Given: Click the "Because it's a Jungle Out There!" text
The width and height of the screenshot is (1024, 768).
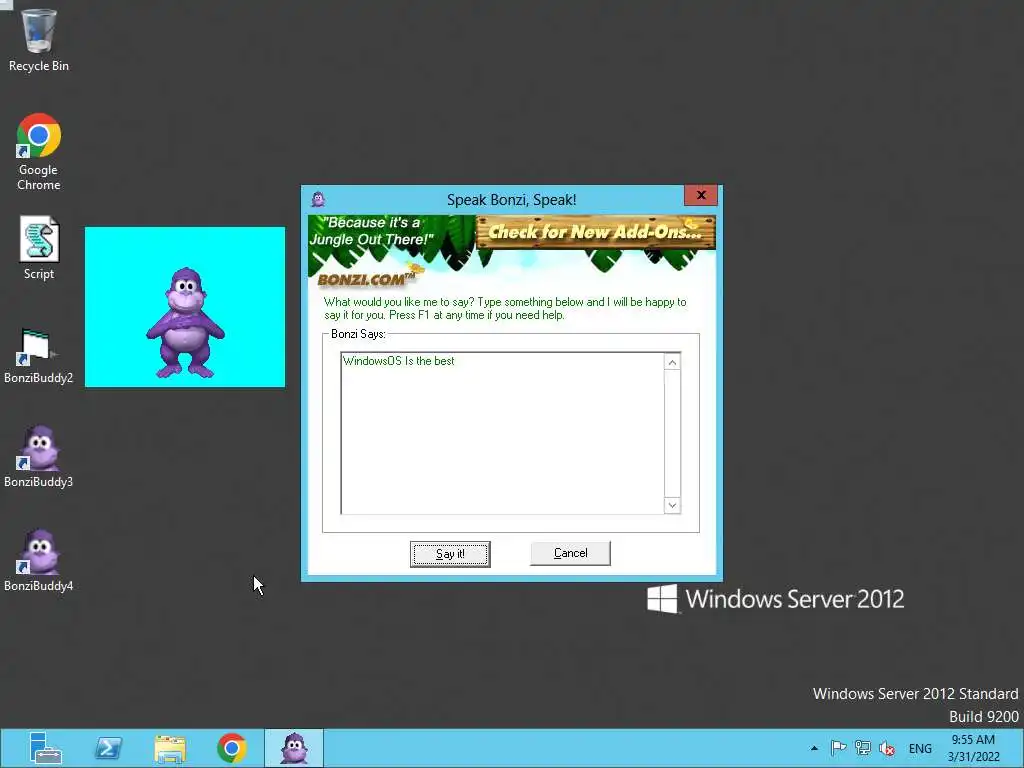Looking at the screenshot, I should (371, 231).
